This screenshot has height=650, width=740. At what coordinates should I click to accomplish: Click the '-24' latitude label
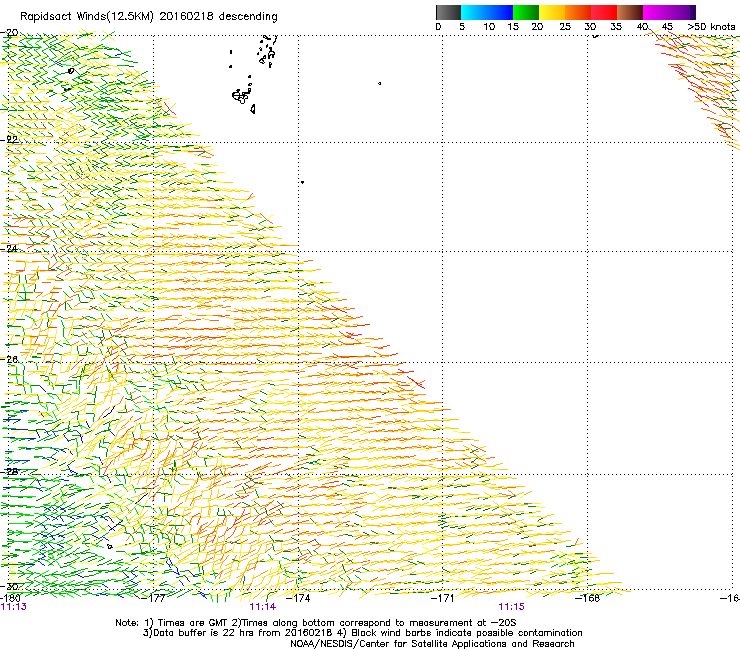click(10, 249)
